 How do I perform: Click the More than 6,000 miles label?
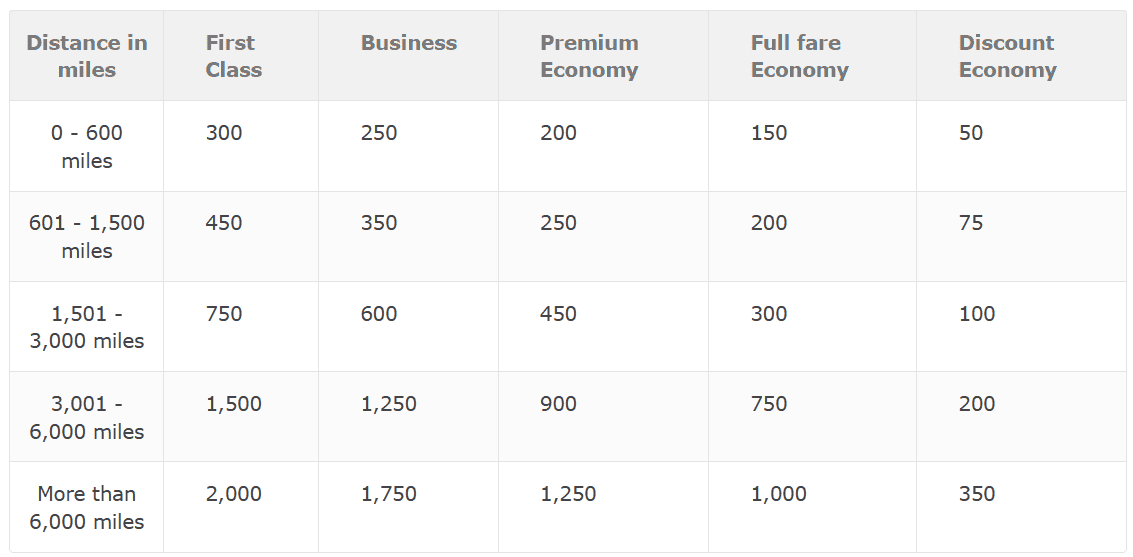[x=87, y=507]
